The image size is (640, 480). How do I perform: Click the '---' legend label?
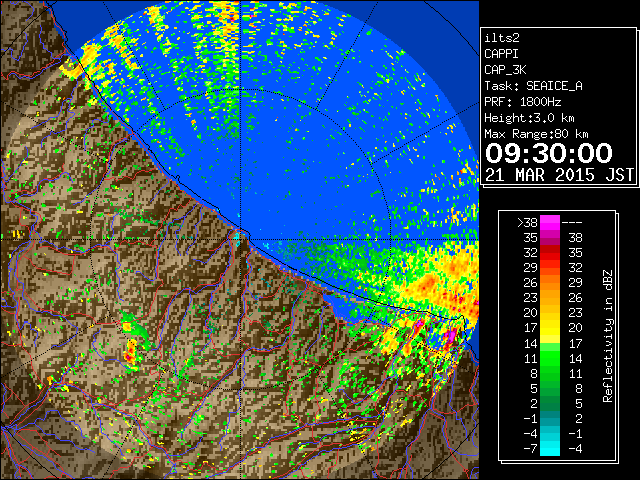pos(572,223)
